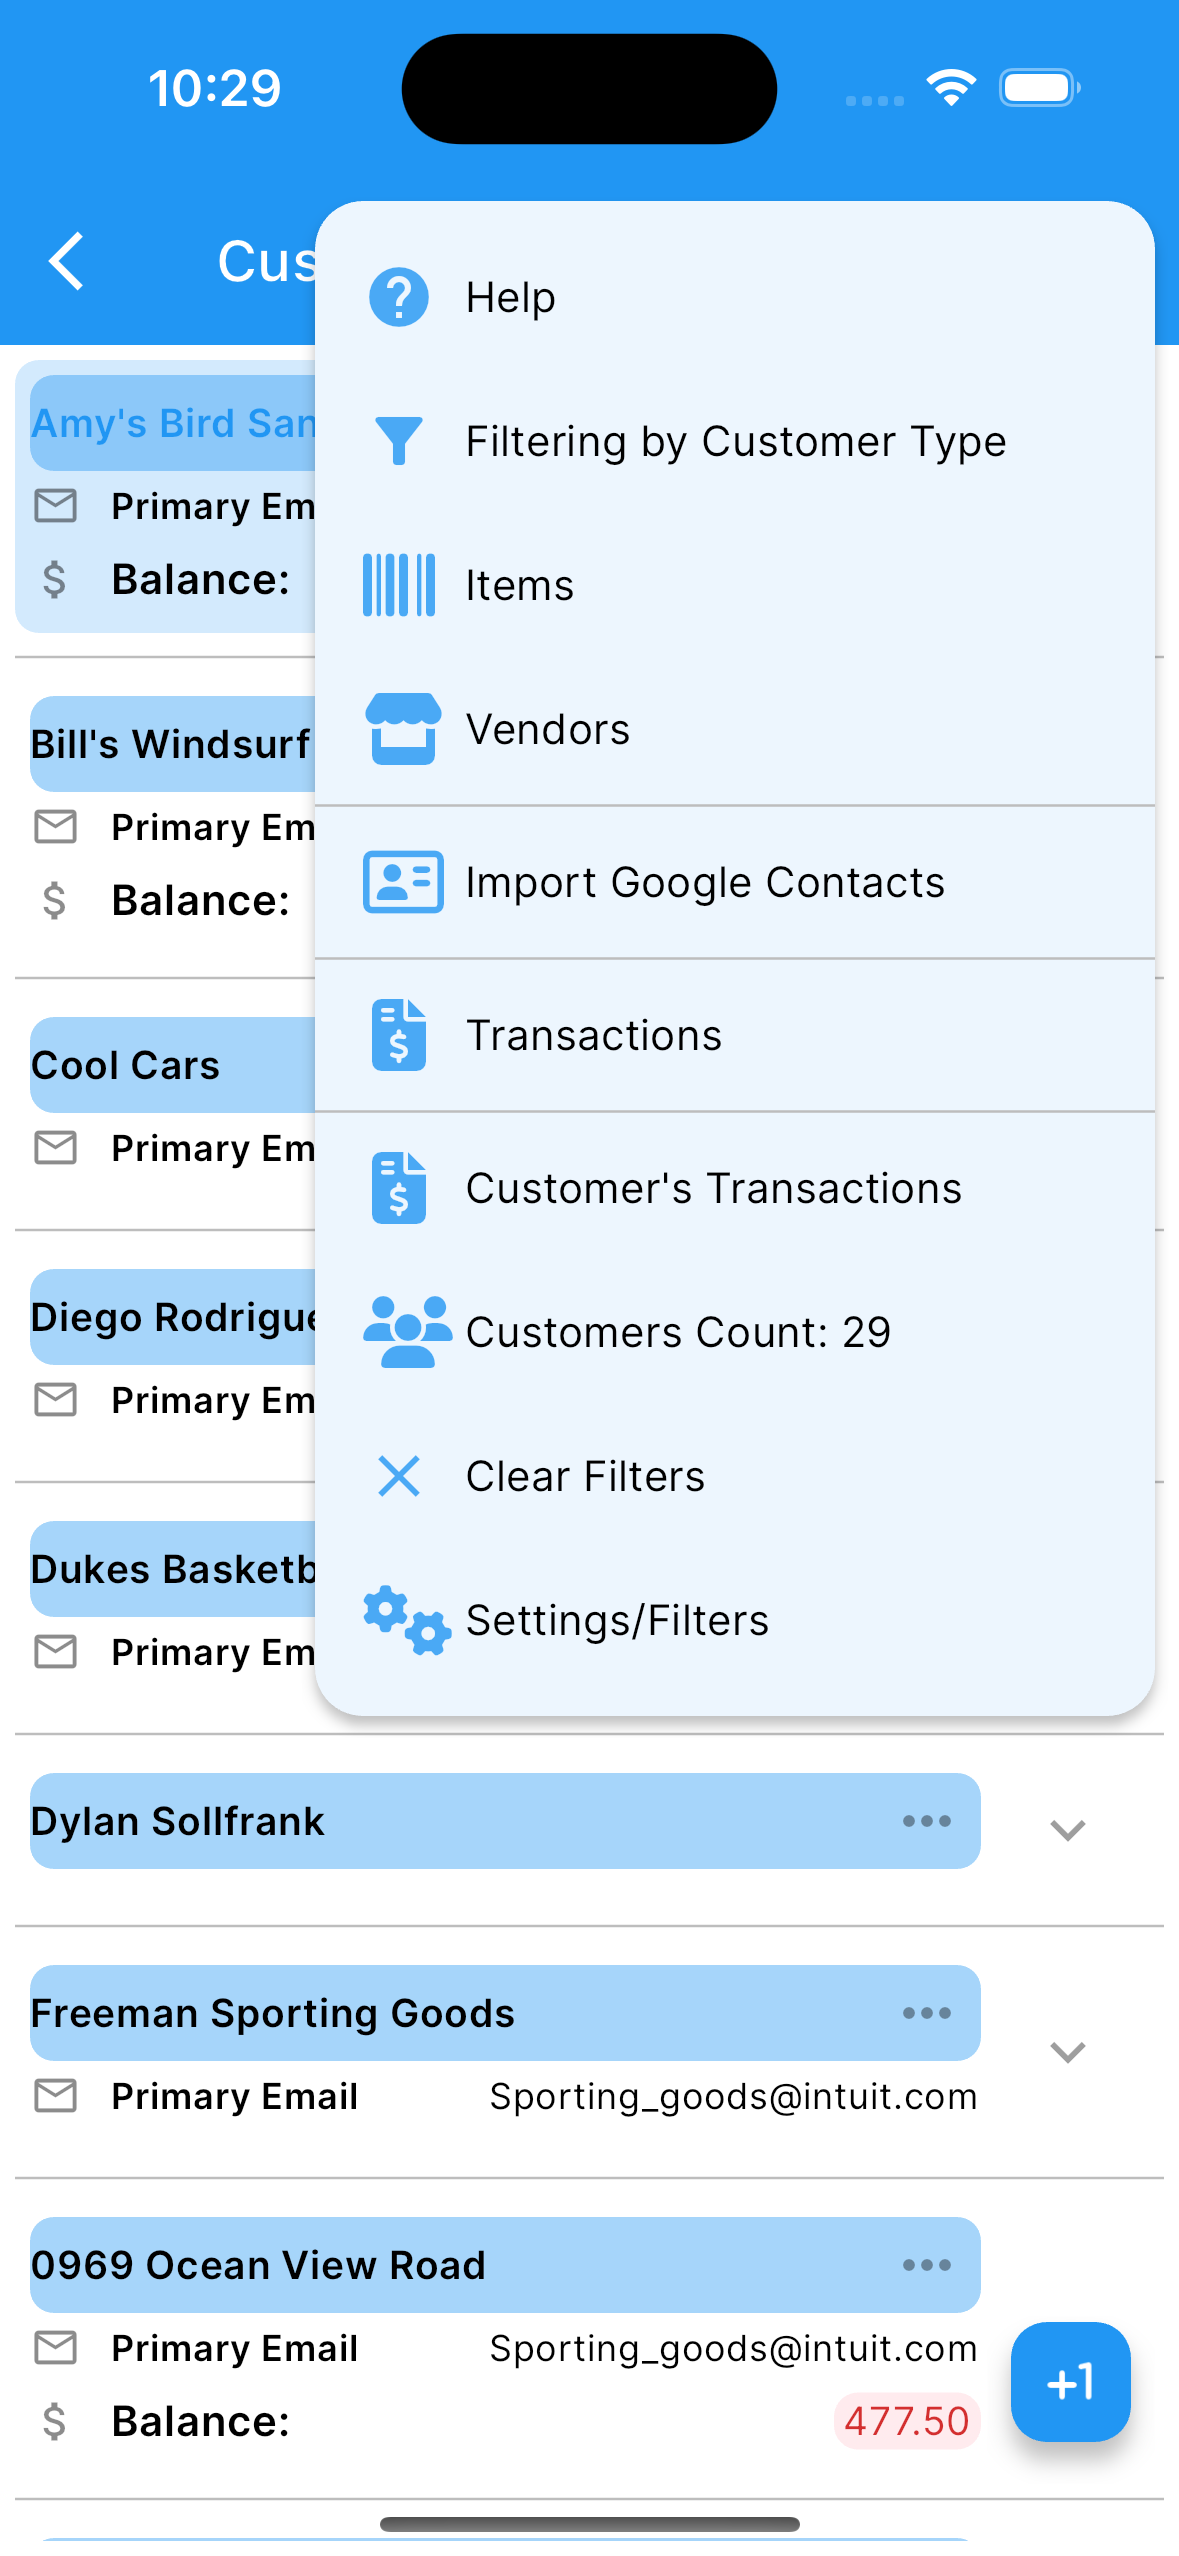Open 0969 Ocean View Road options
The width and height of the screenshot is (1179, 2556).
(x=926, y=2265)
